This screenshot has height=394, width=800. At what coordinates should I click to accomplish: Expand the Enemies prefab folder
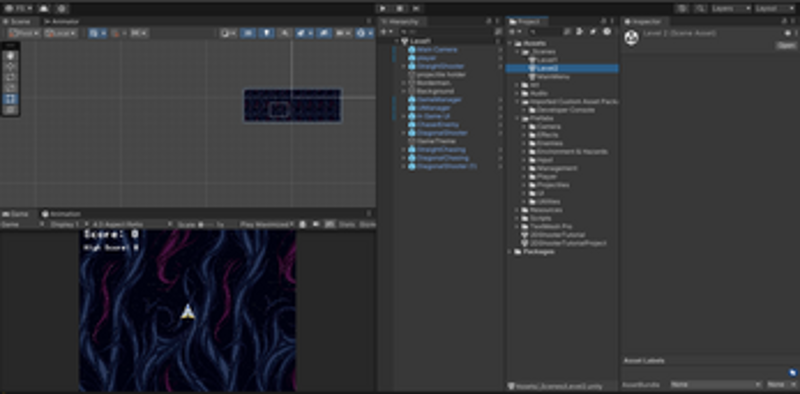point(524,143)
